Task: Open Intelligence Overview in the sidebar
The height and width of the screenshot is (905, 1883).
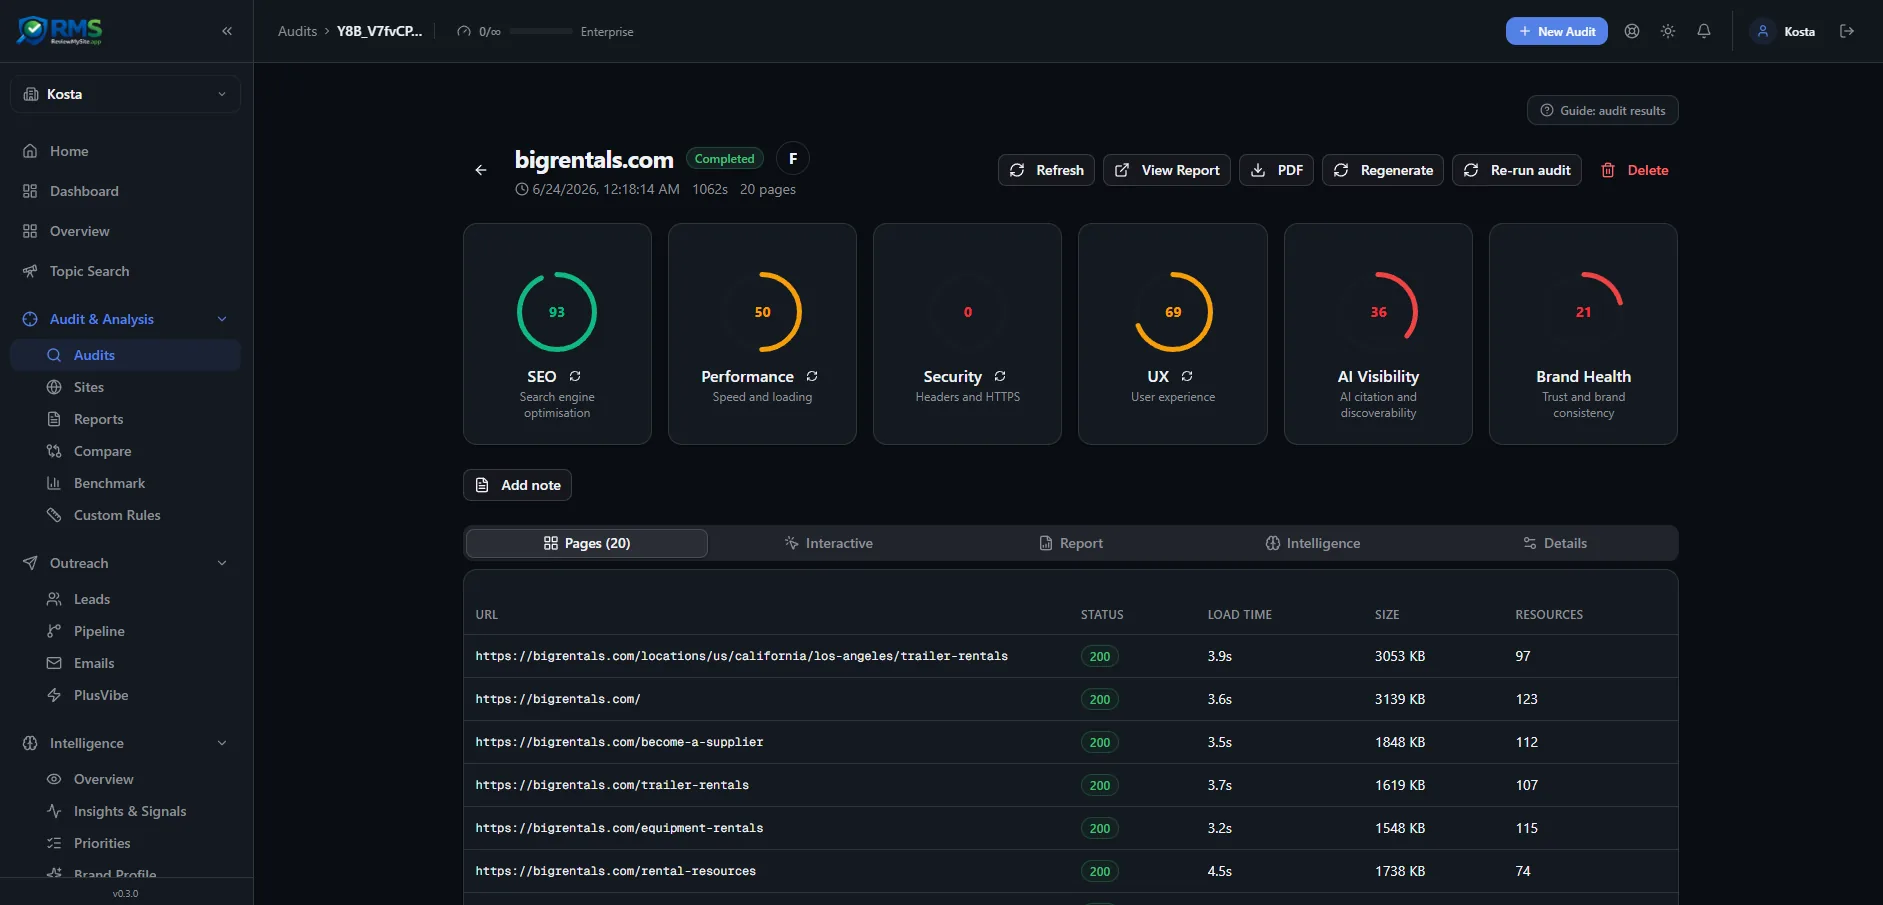Action: [x=125, y=779]
